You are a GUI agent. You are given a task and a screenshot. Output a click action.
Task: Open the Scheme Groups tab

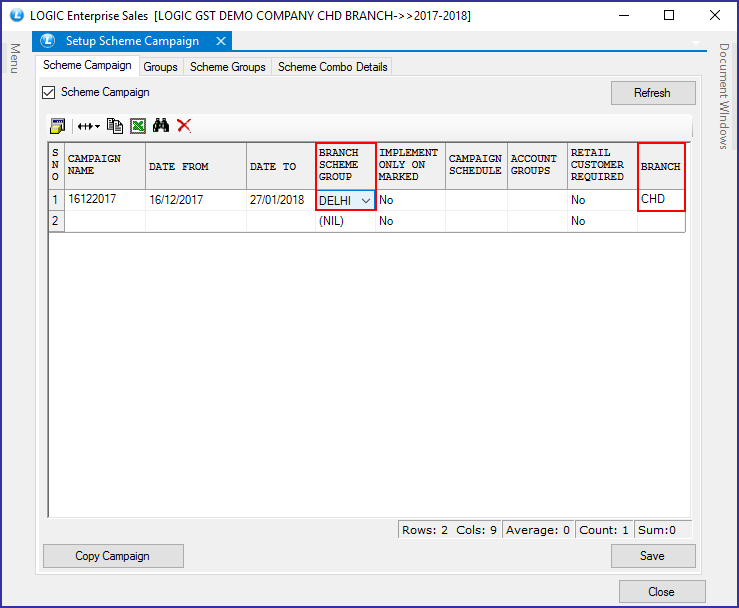228,67
